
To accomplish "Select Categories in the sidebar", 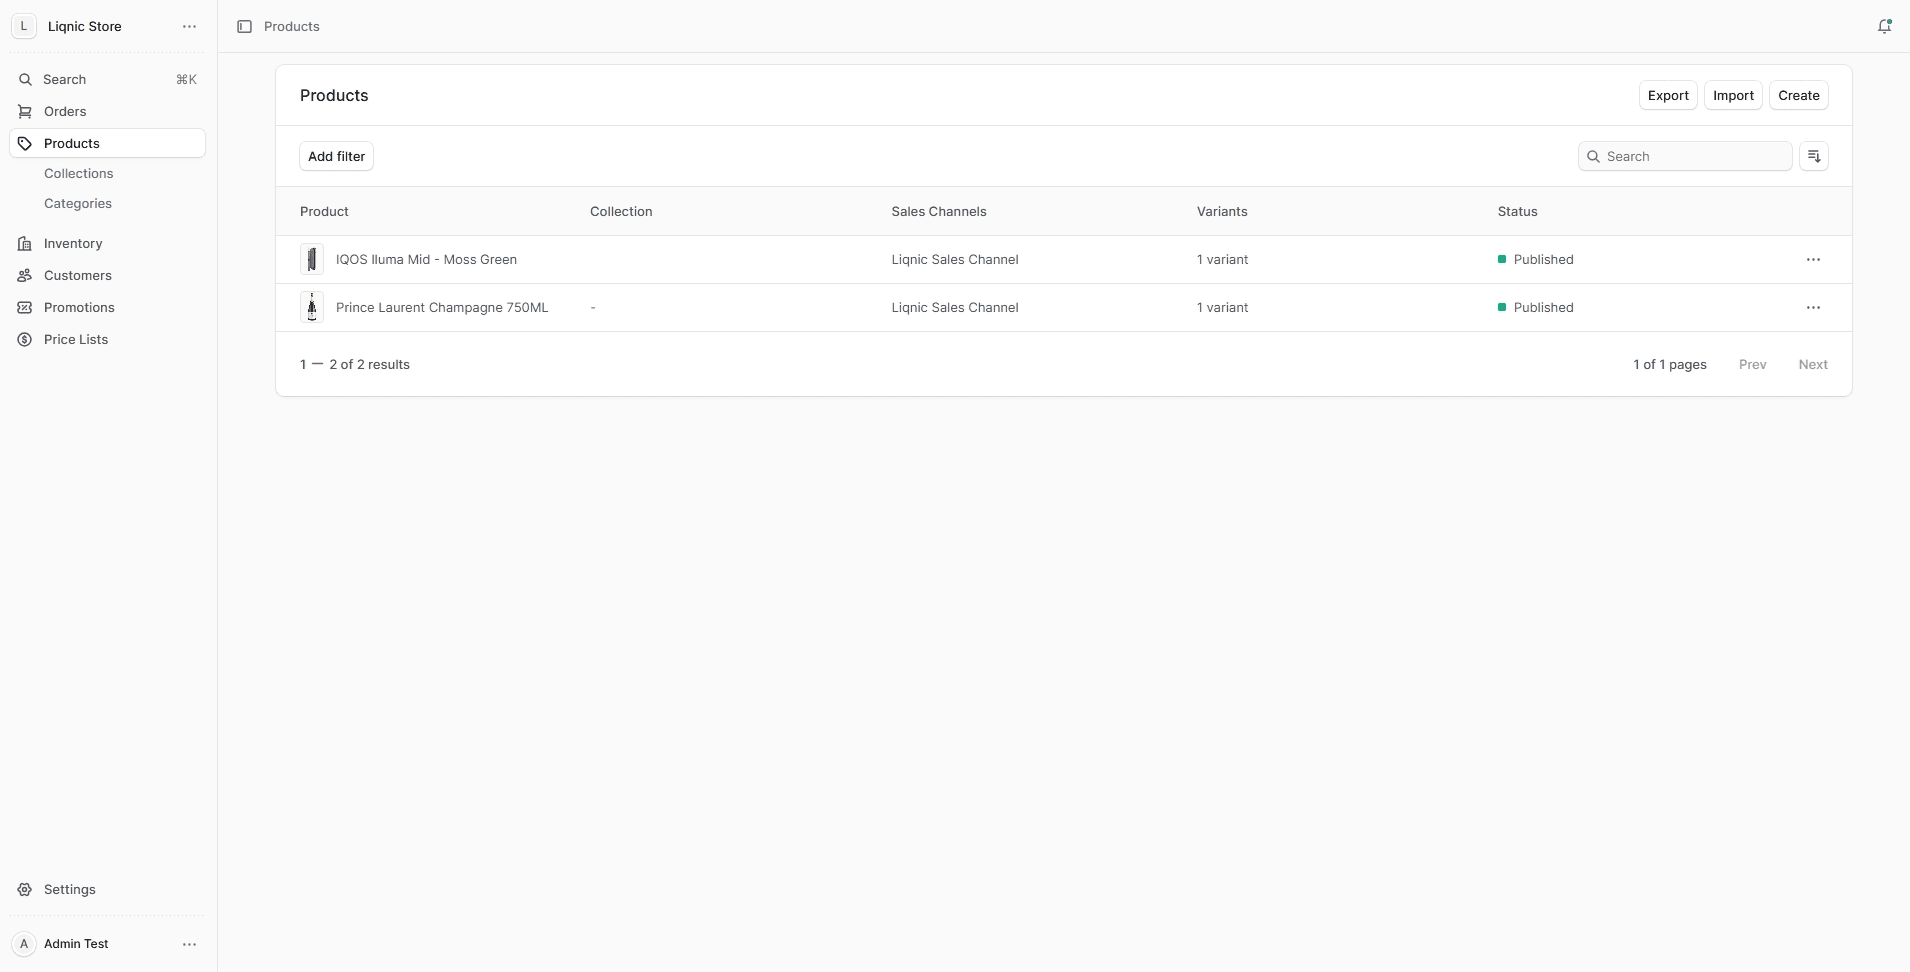I will 77,203.
